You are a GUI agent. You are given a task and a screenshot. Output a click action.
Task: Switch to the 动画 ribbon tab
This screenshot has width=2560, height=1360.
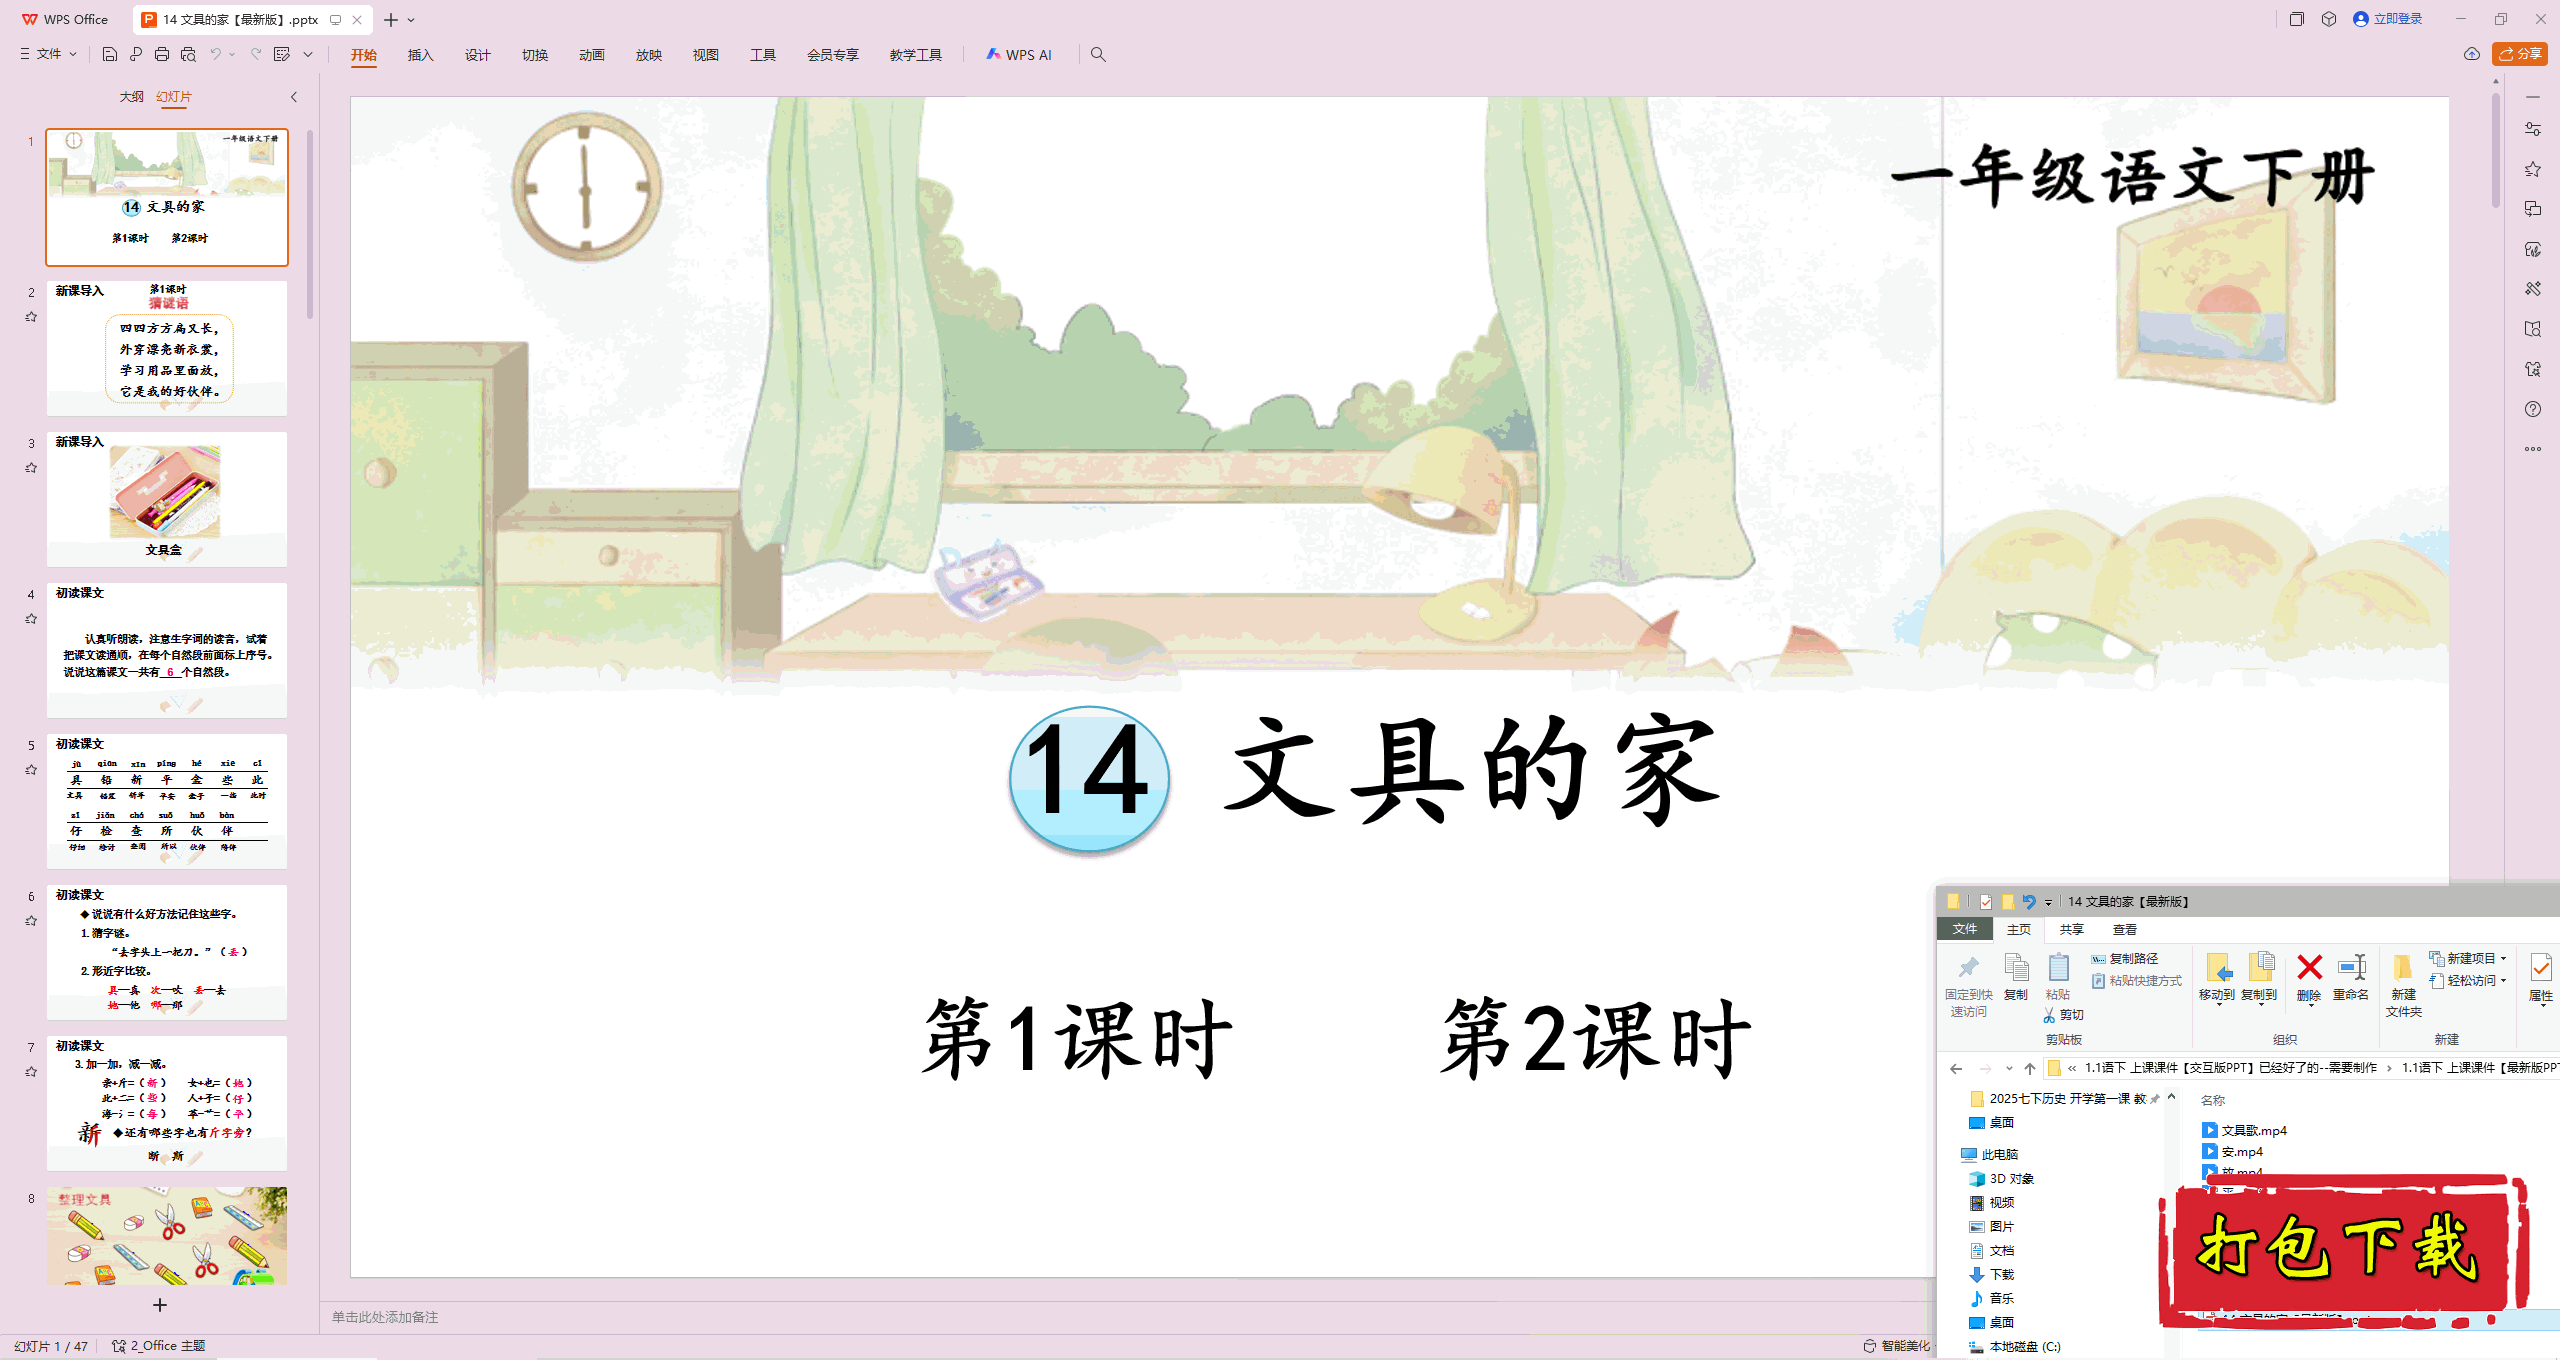click(x=591, y=55)
